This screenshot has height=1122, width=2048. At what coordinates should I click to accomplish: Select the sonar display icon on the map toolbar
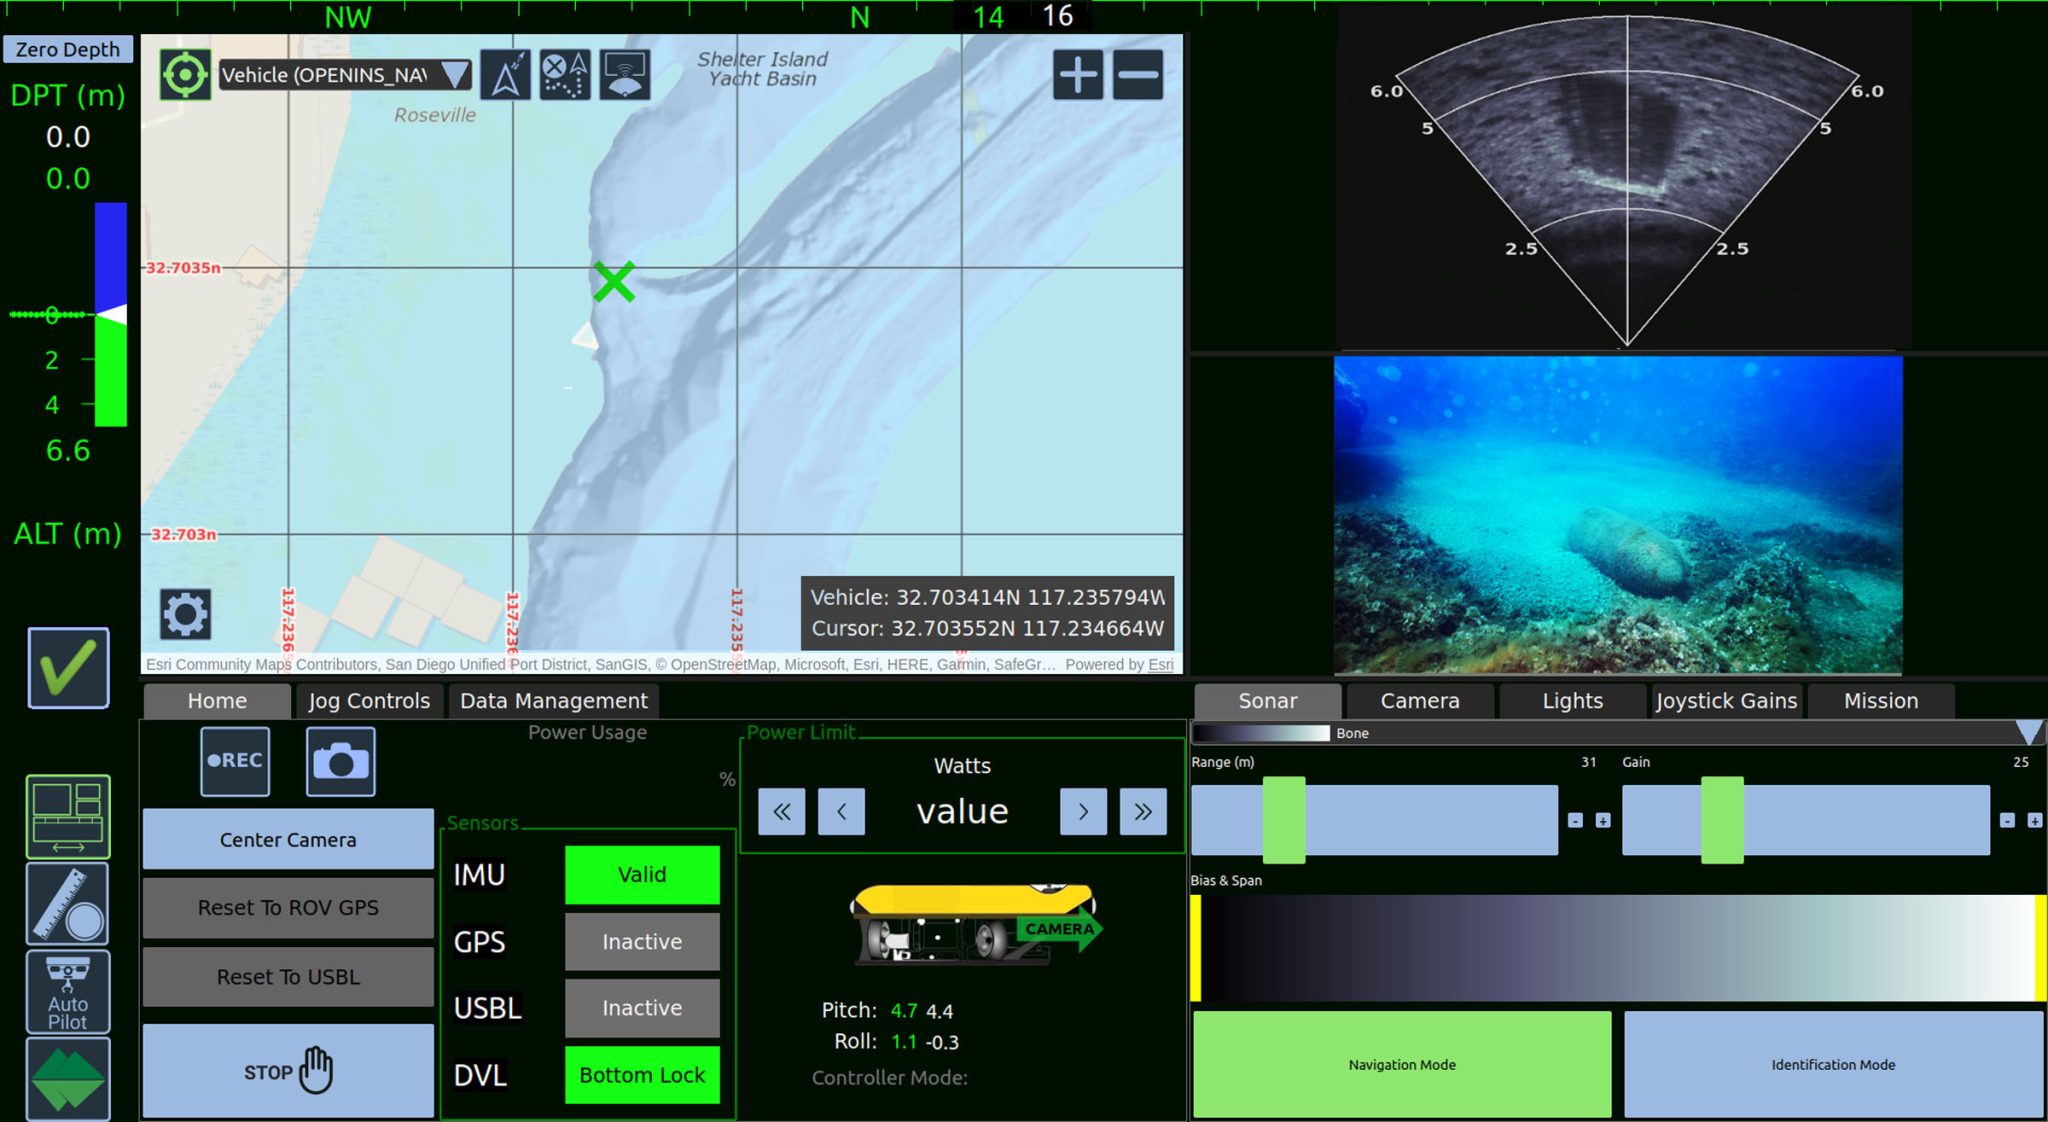coord(625,74)
